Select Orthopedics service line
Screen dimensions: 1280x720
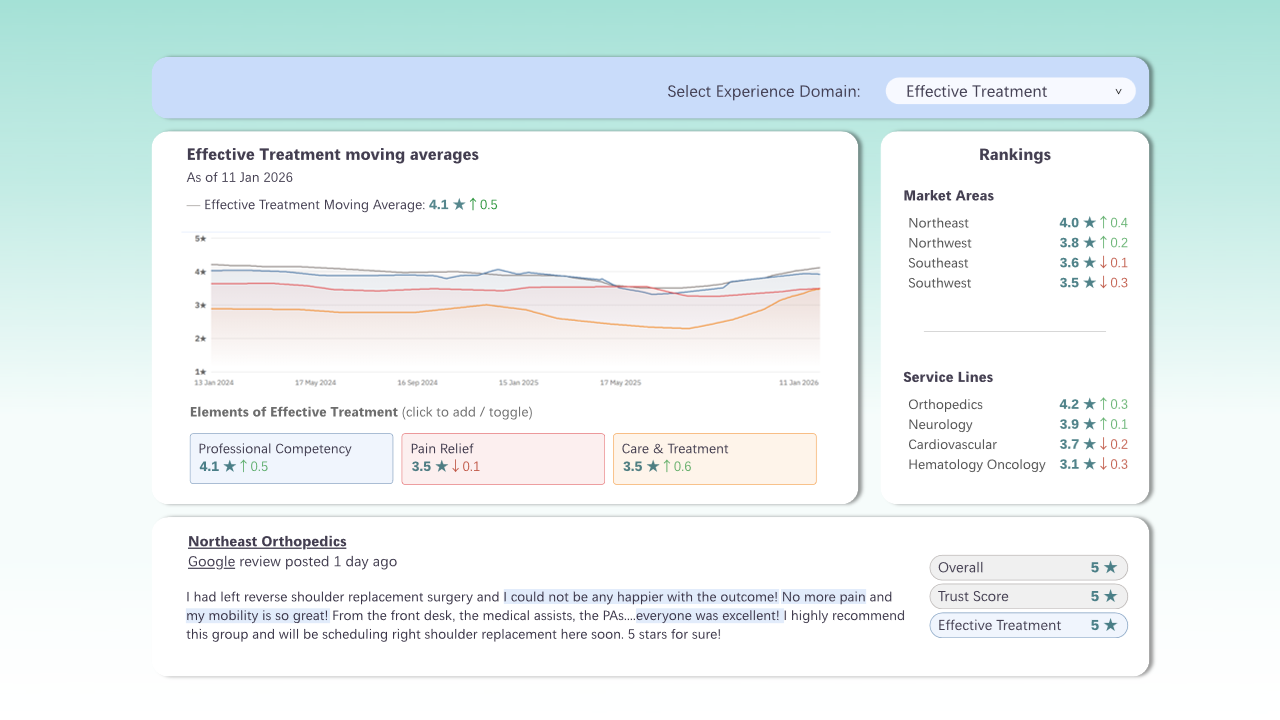(945, 404)
